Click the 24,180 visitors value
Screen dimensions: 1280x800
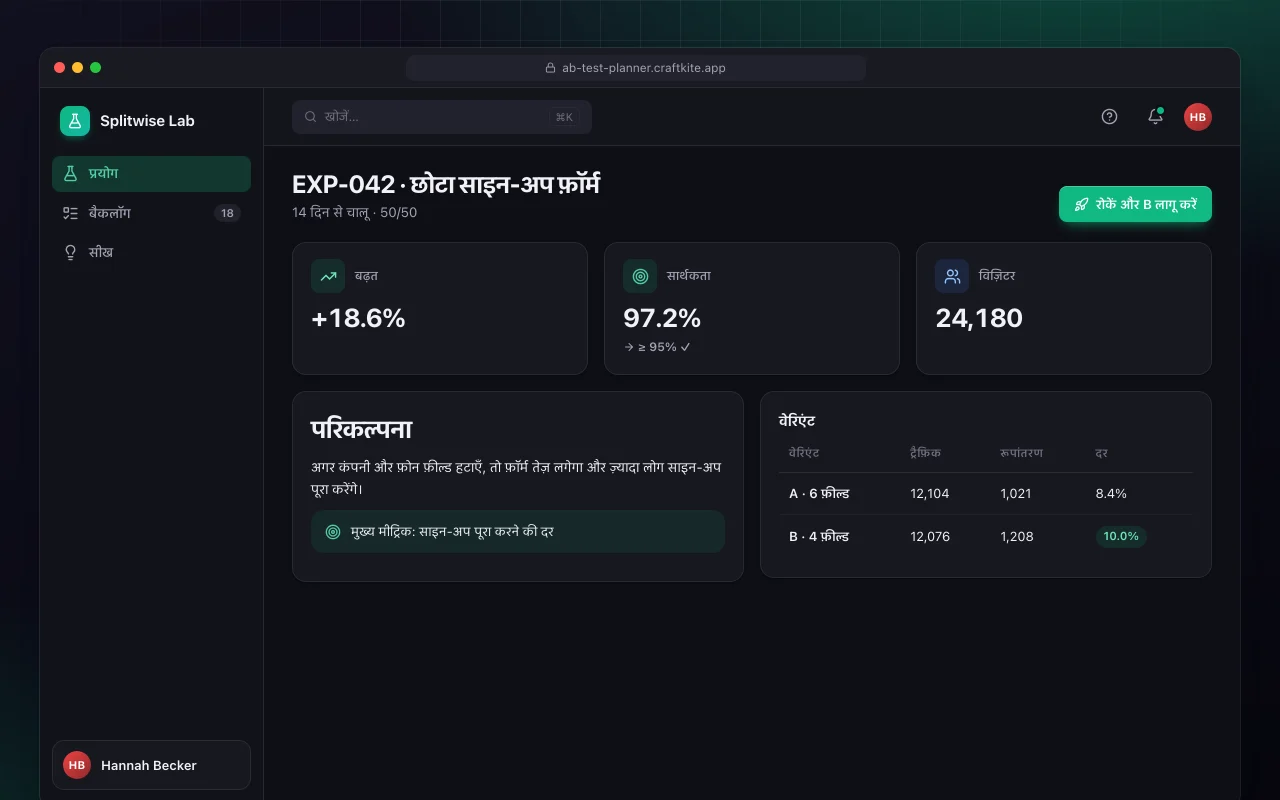(979, 319)
